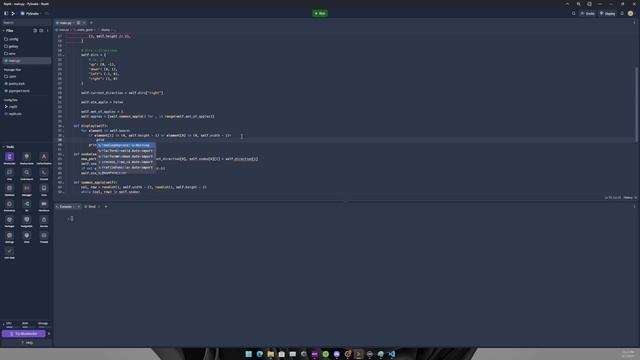Open the Windows Start menu
The height and width of the screenshot is (360, 640).
249,354
